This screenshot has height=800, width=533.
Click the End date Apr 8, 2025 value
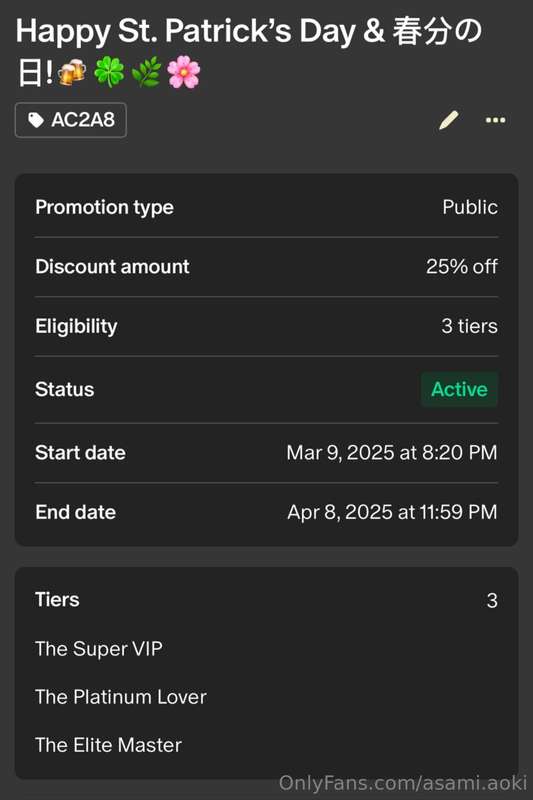coord(392,512)
